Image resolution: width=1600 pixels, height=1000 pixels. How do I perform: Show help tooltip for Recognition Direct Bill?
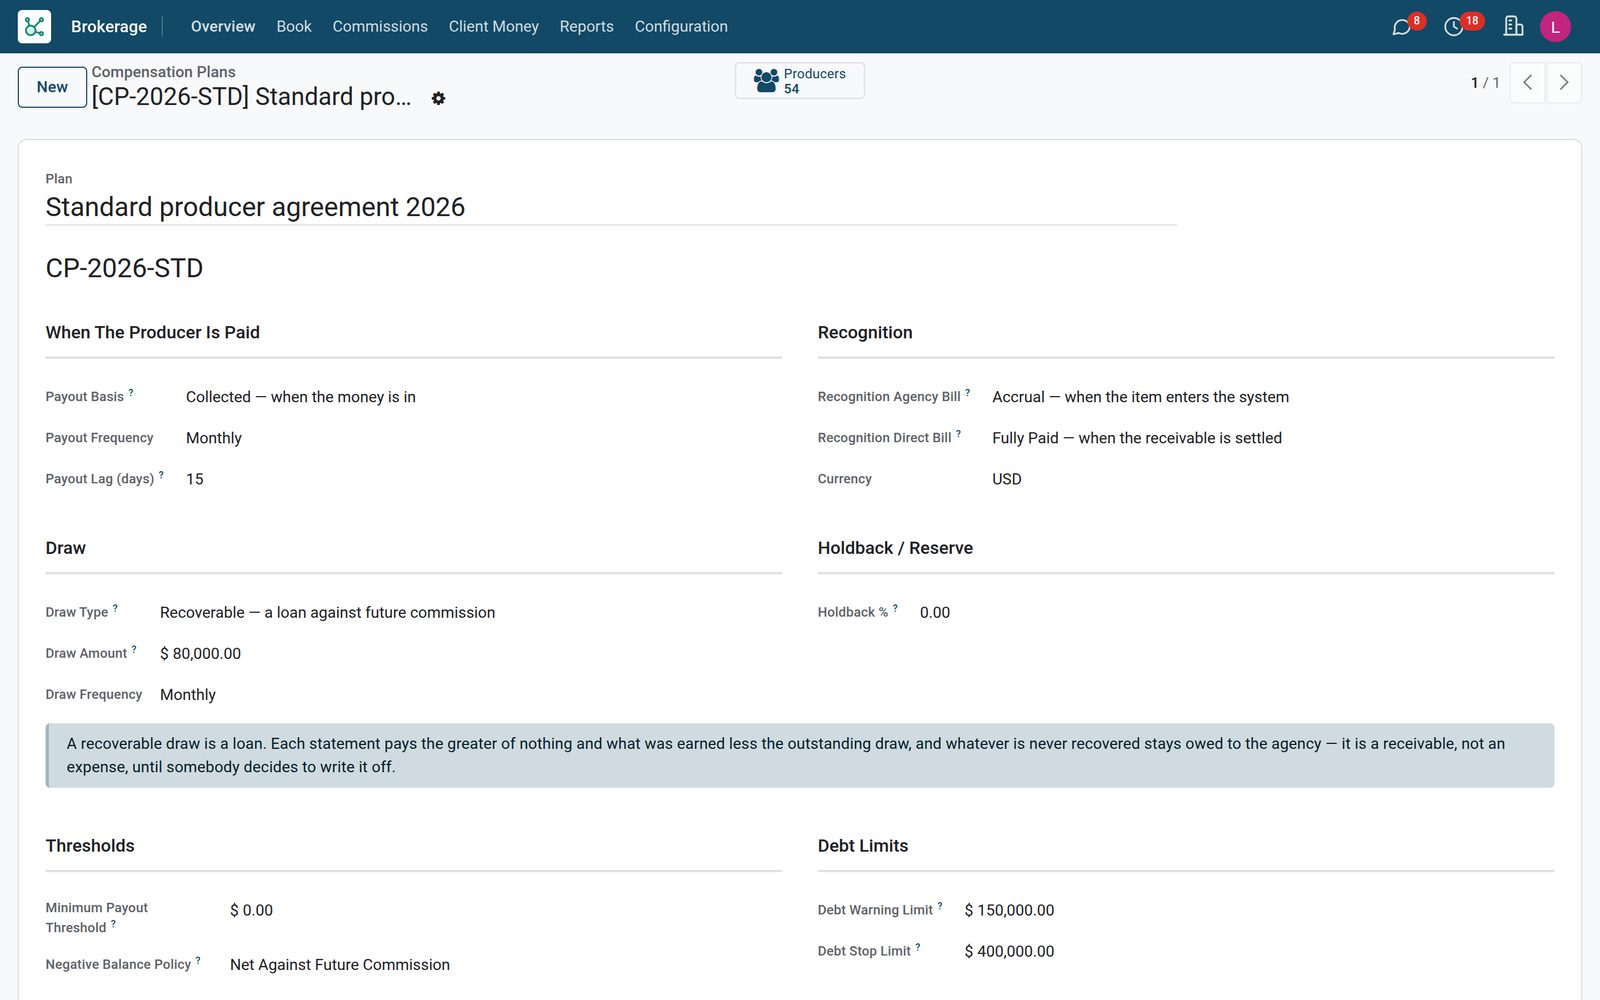[958, 434]
